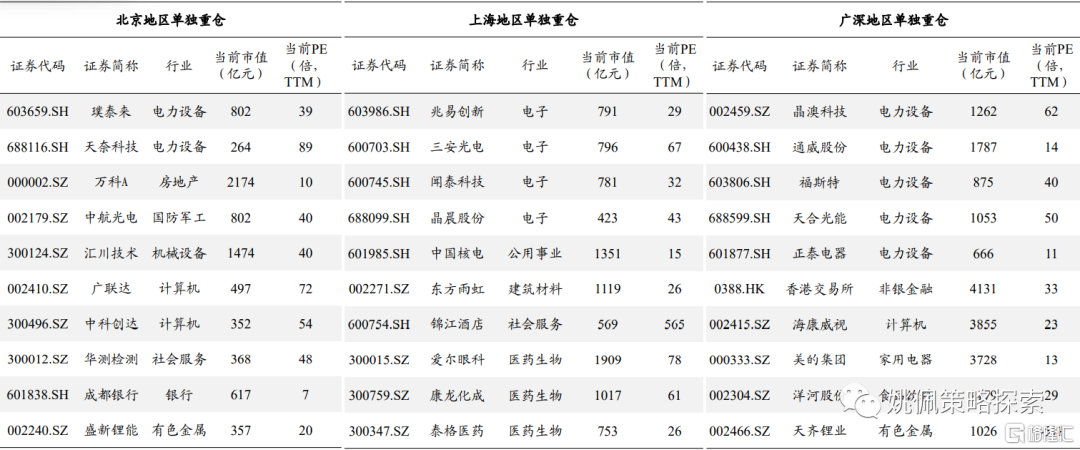Select the 晶晨股份 security name
1080x450 pixels.
[x=457, y=218]
